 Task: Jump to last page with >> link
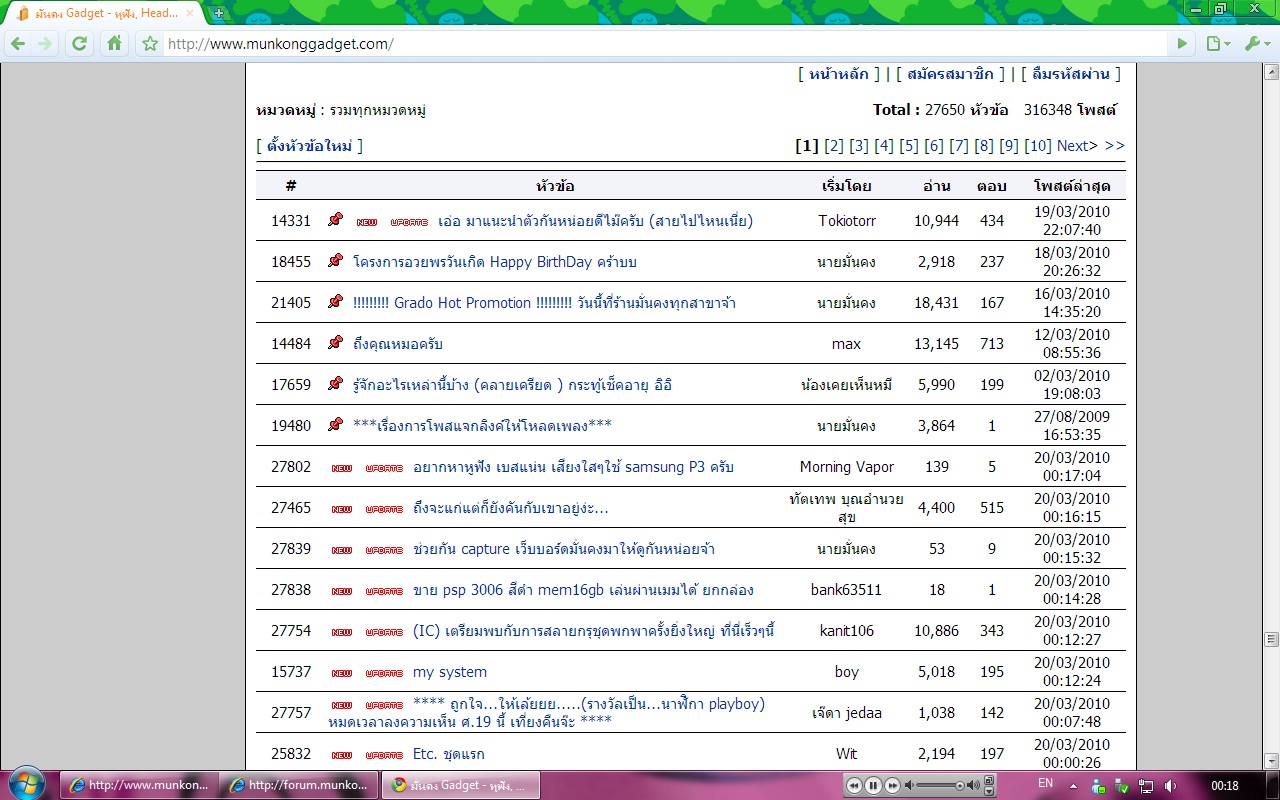1114,146
